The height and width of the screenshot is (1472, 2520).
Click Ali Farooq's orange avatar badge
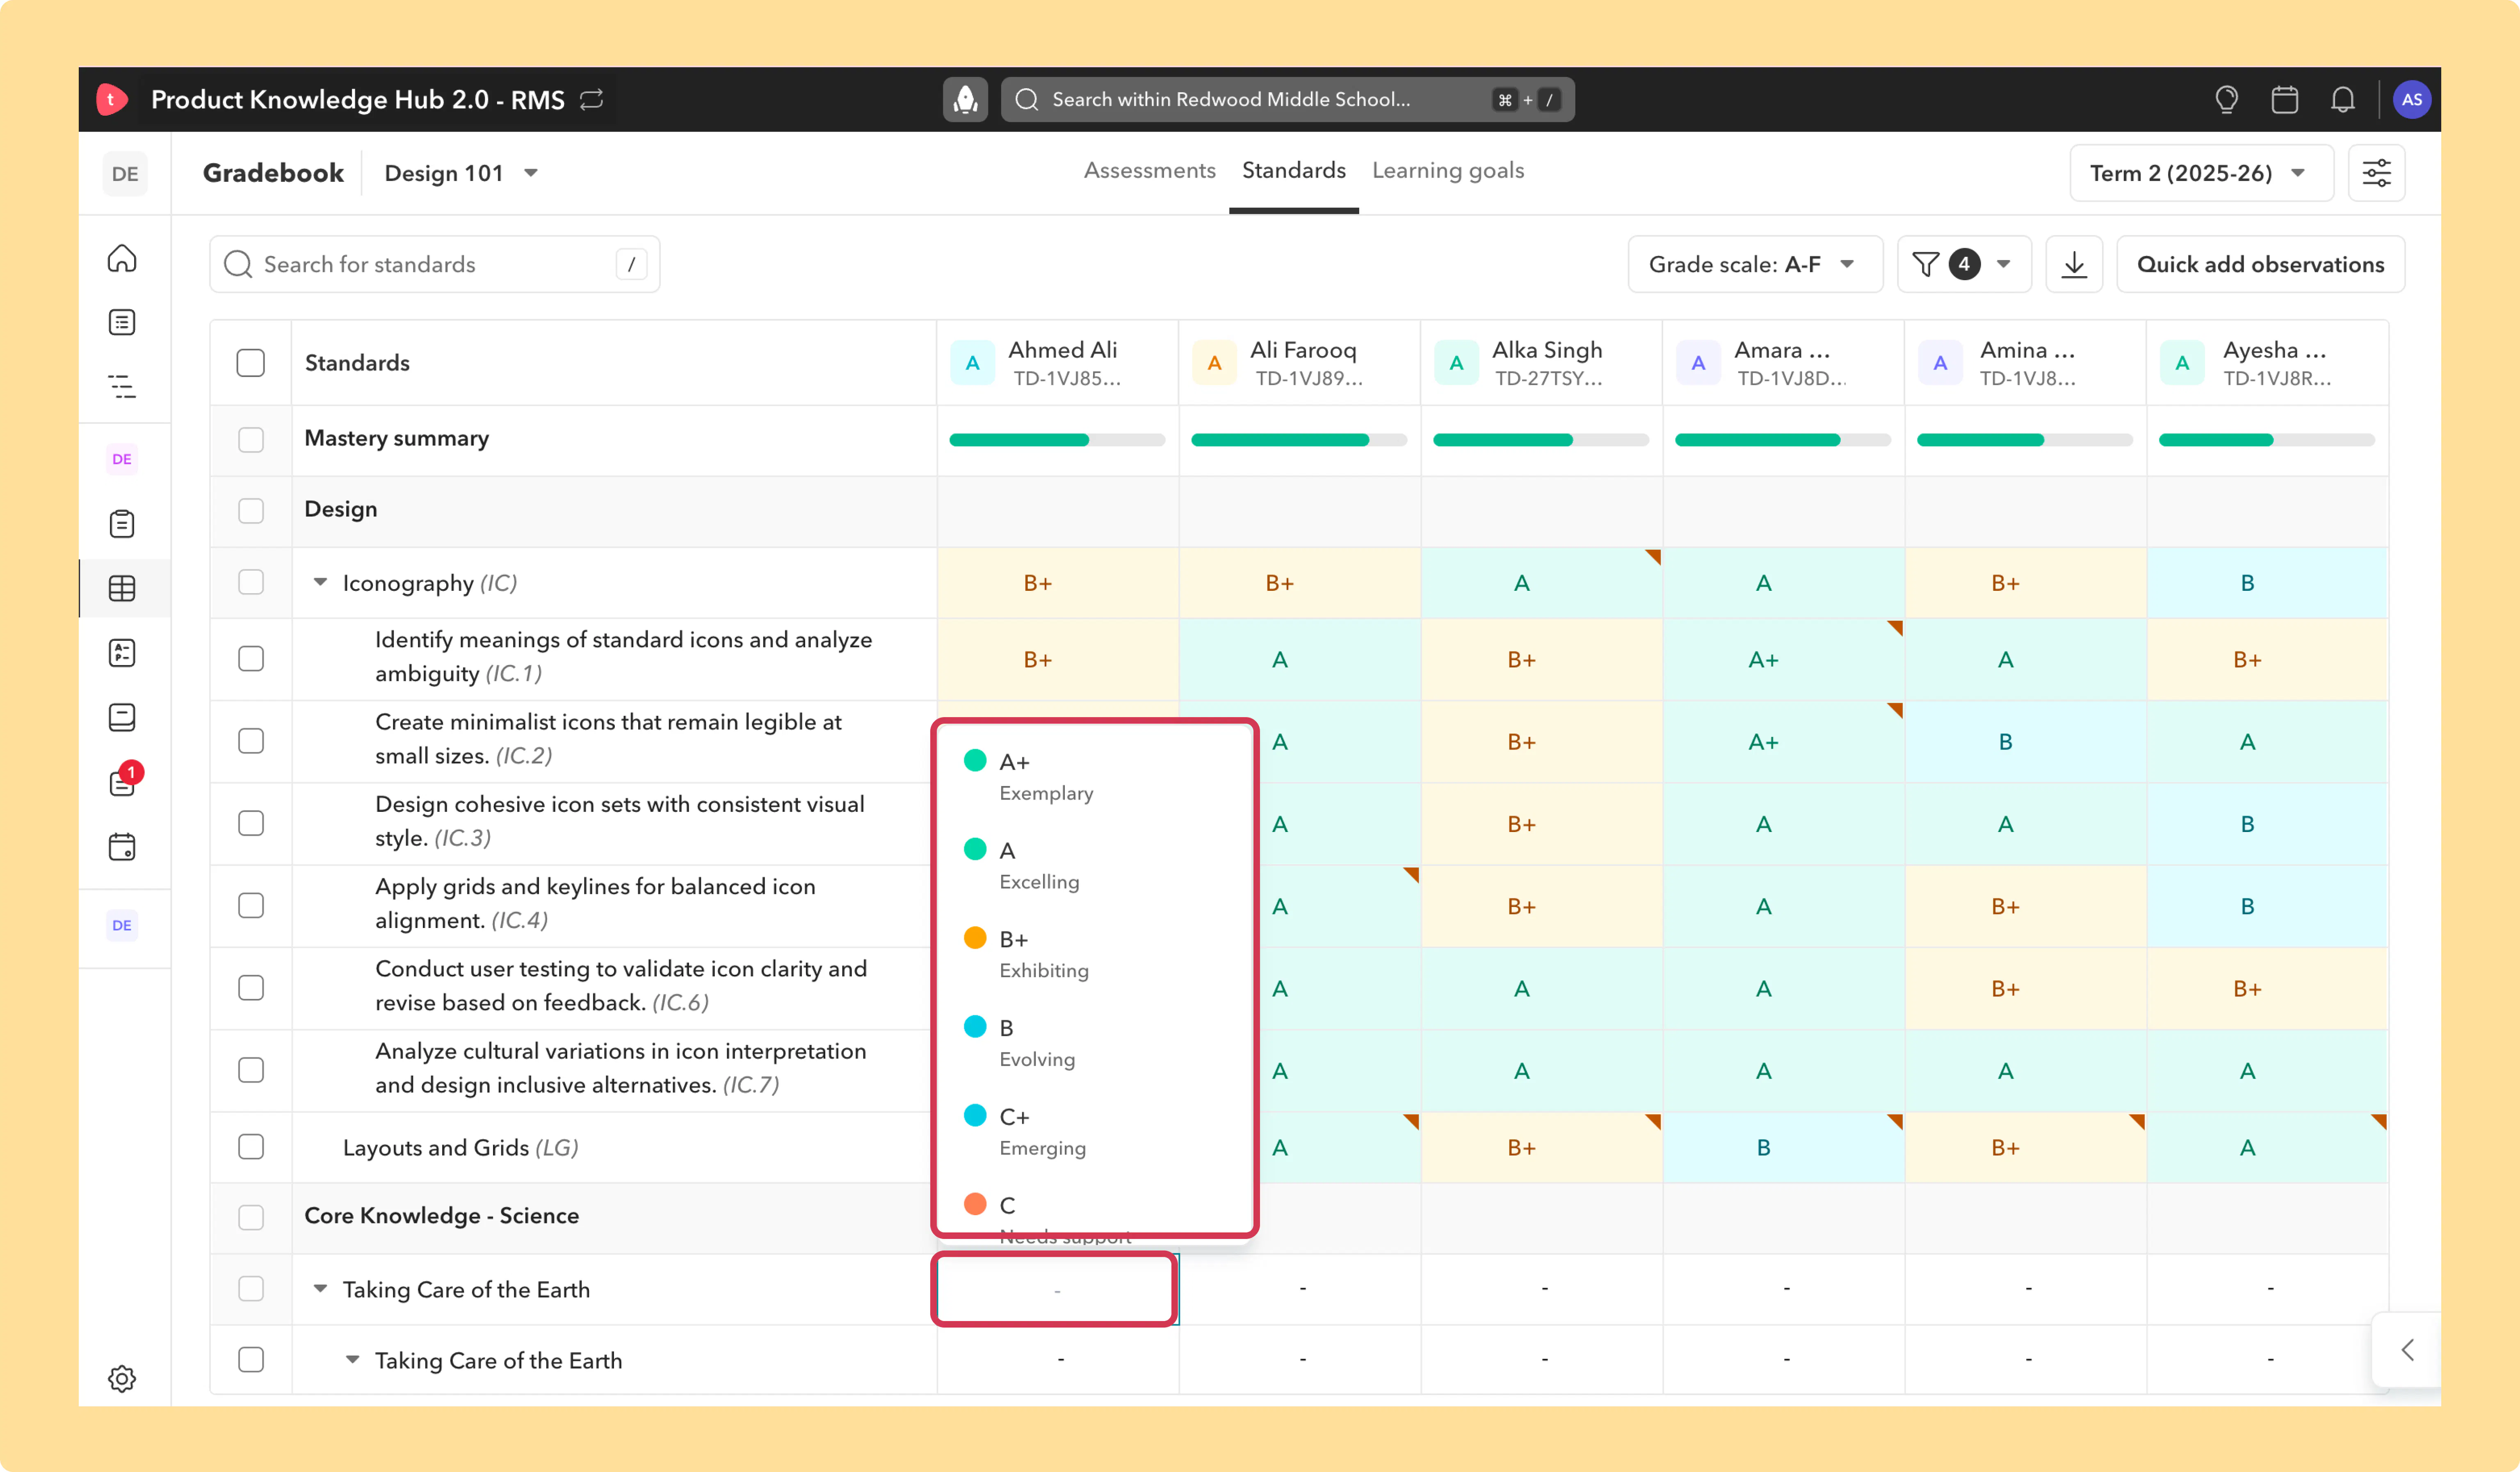pyautogui.click(x=1214, y=363)
